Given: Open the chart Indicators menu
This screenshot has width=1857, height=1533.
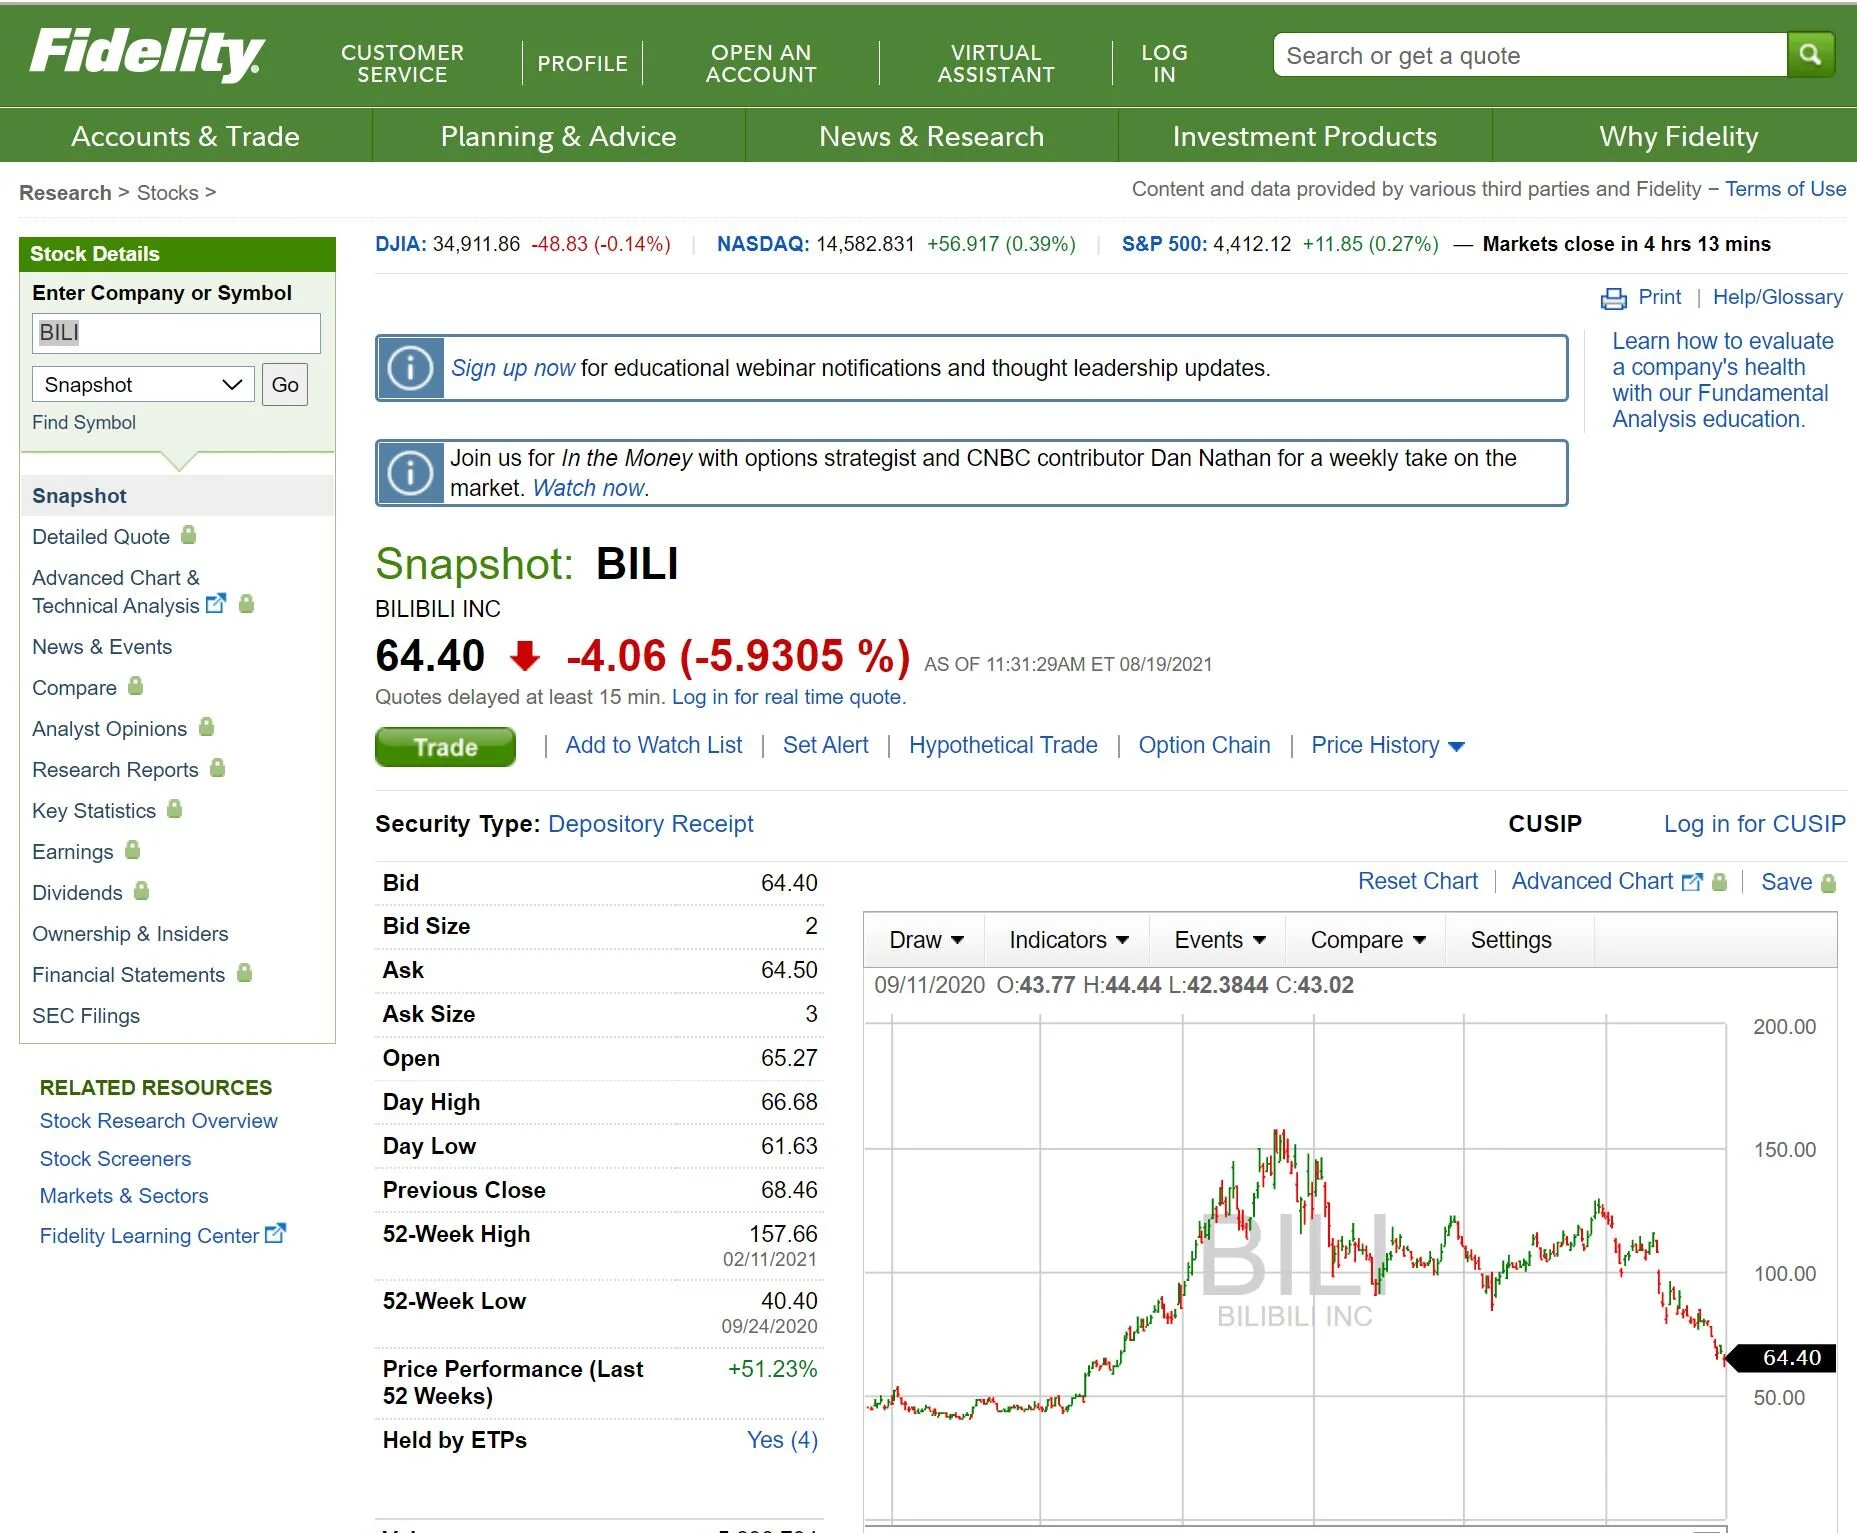Looking at the screenshot, I should click(1069, 940).
